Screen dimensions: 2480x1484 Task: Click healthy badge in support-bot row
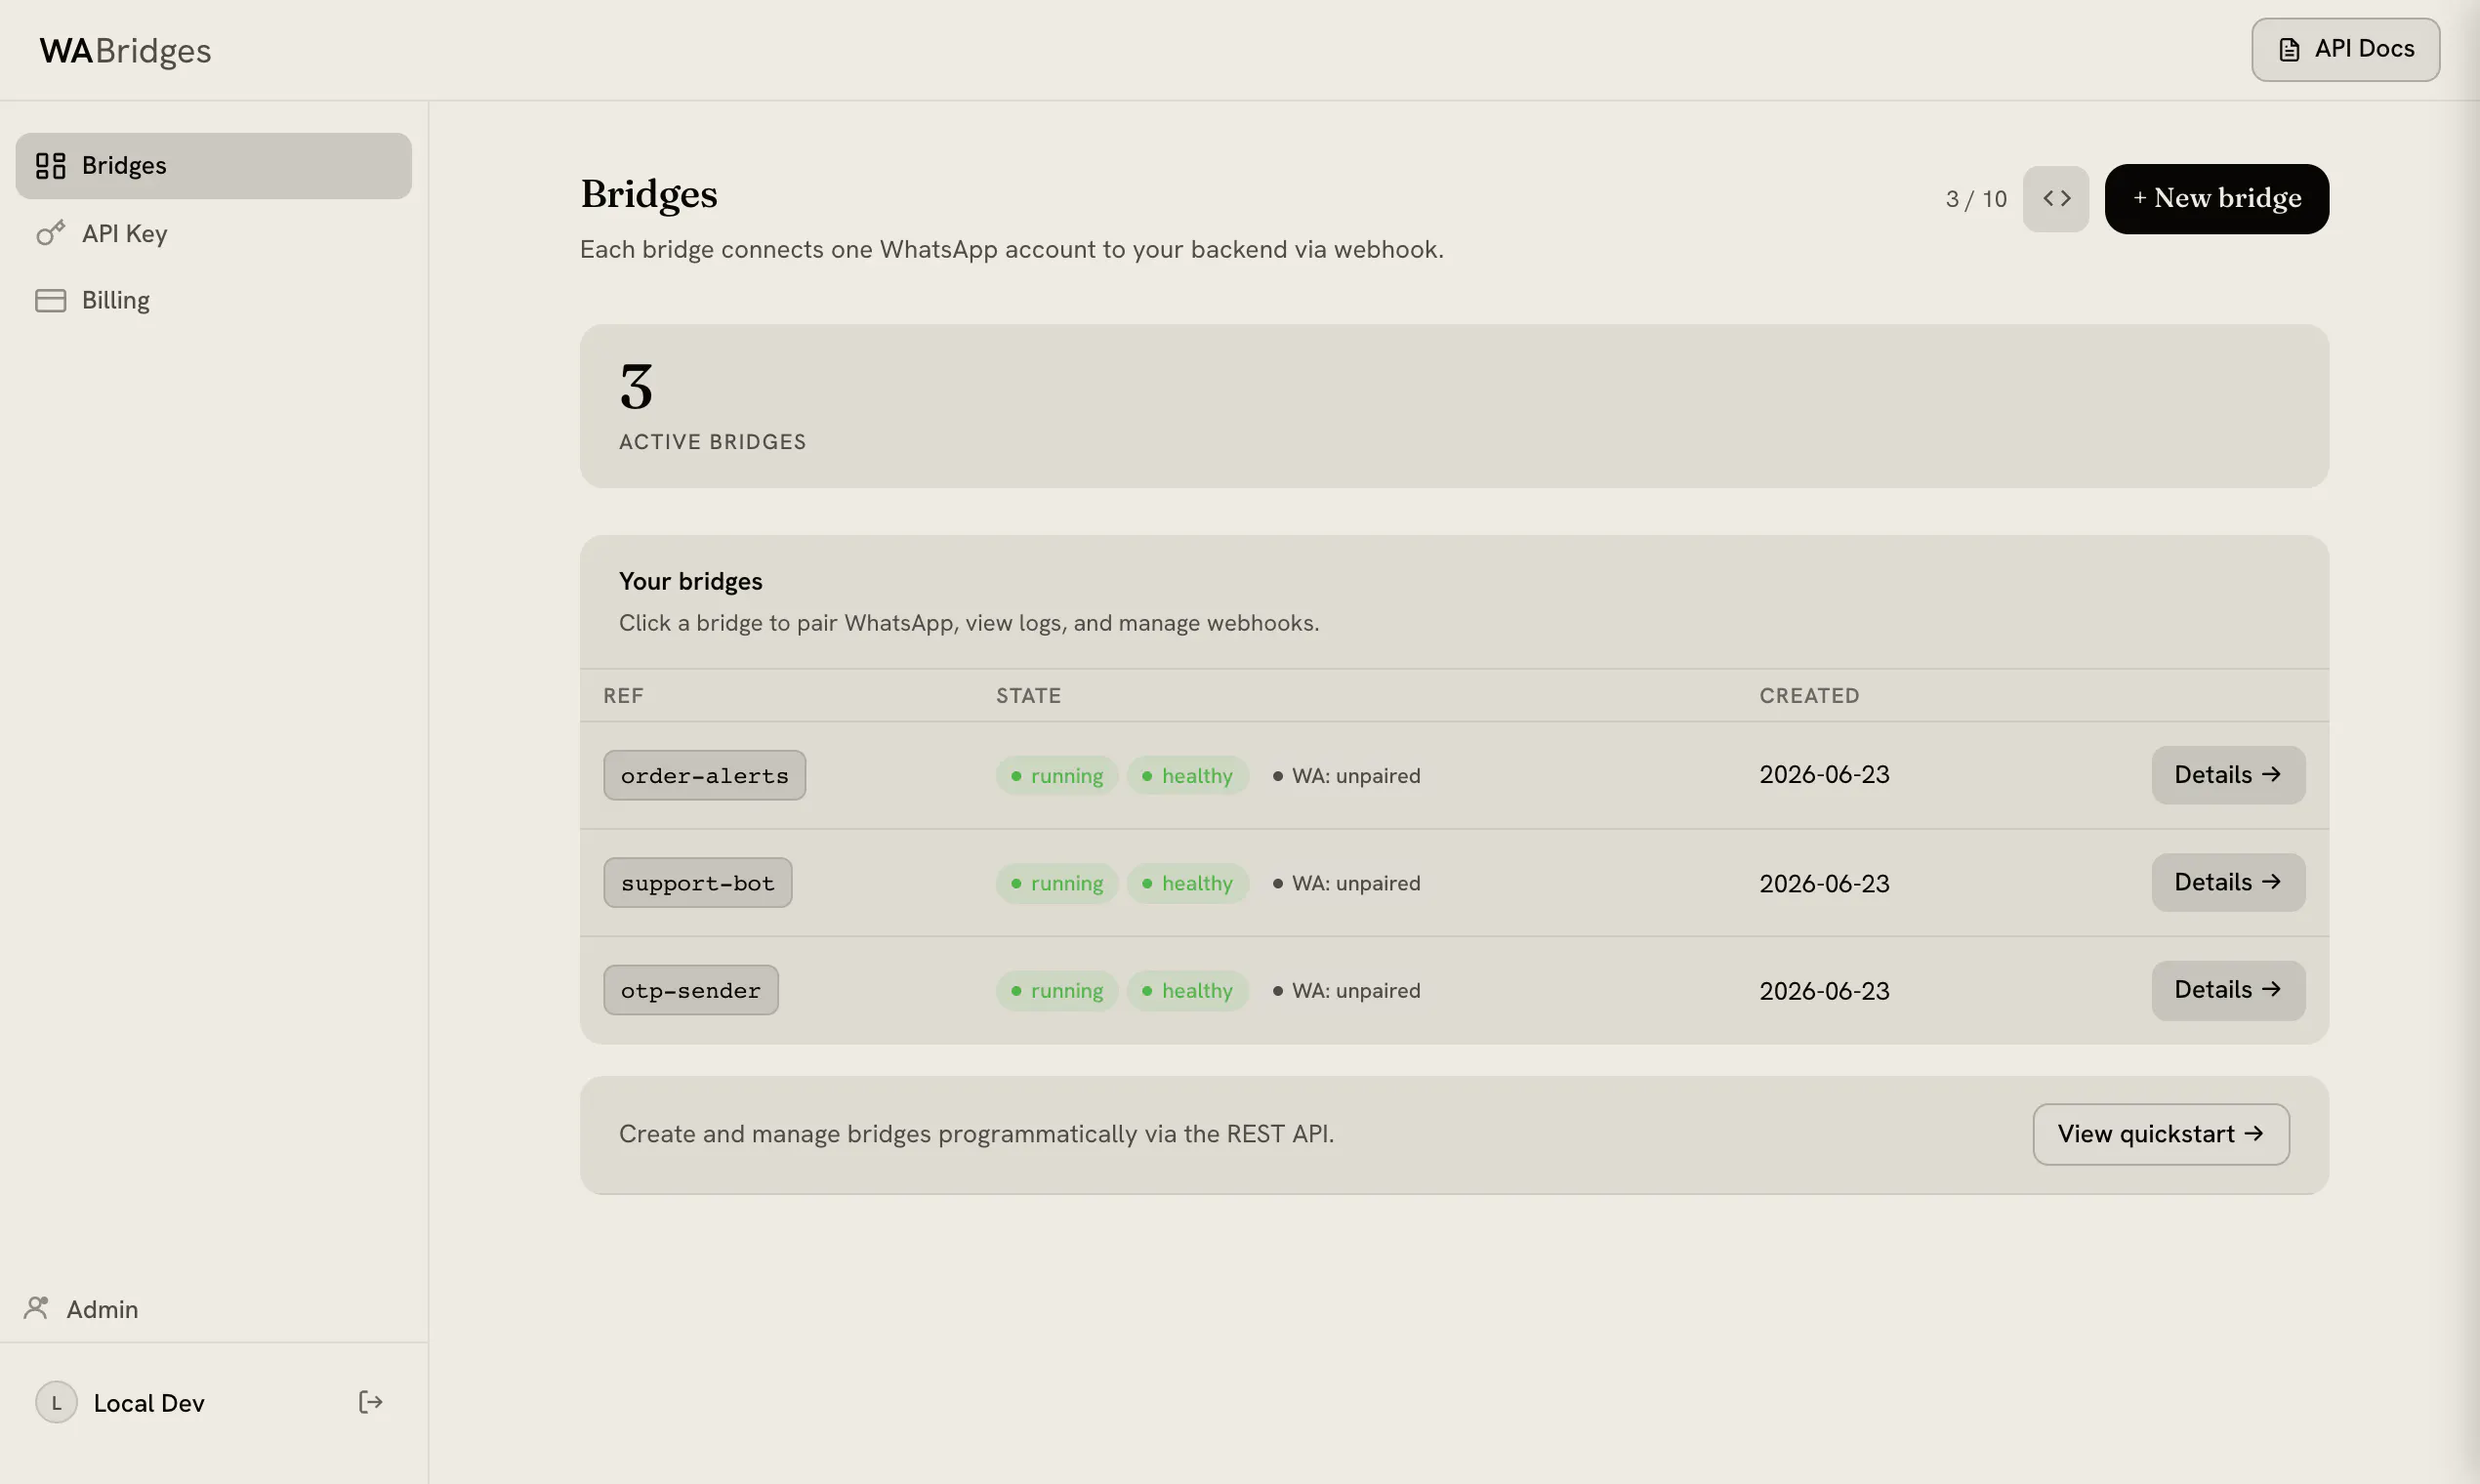click(x=1187, y=883)
